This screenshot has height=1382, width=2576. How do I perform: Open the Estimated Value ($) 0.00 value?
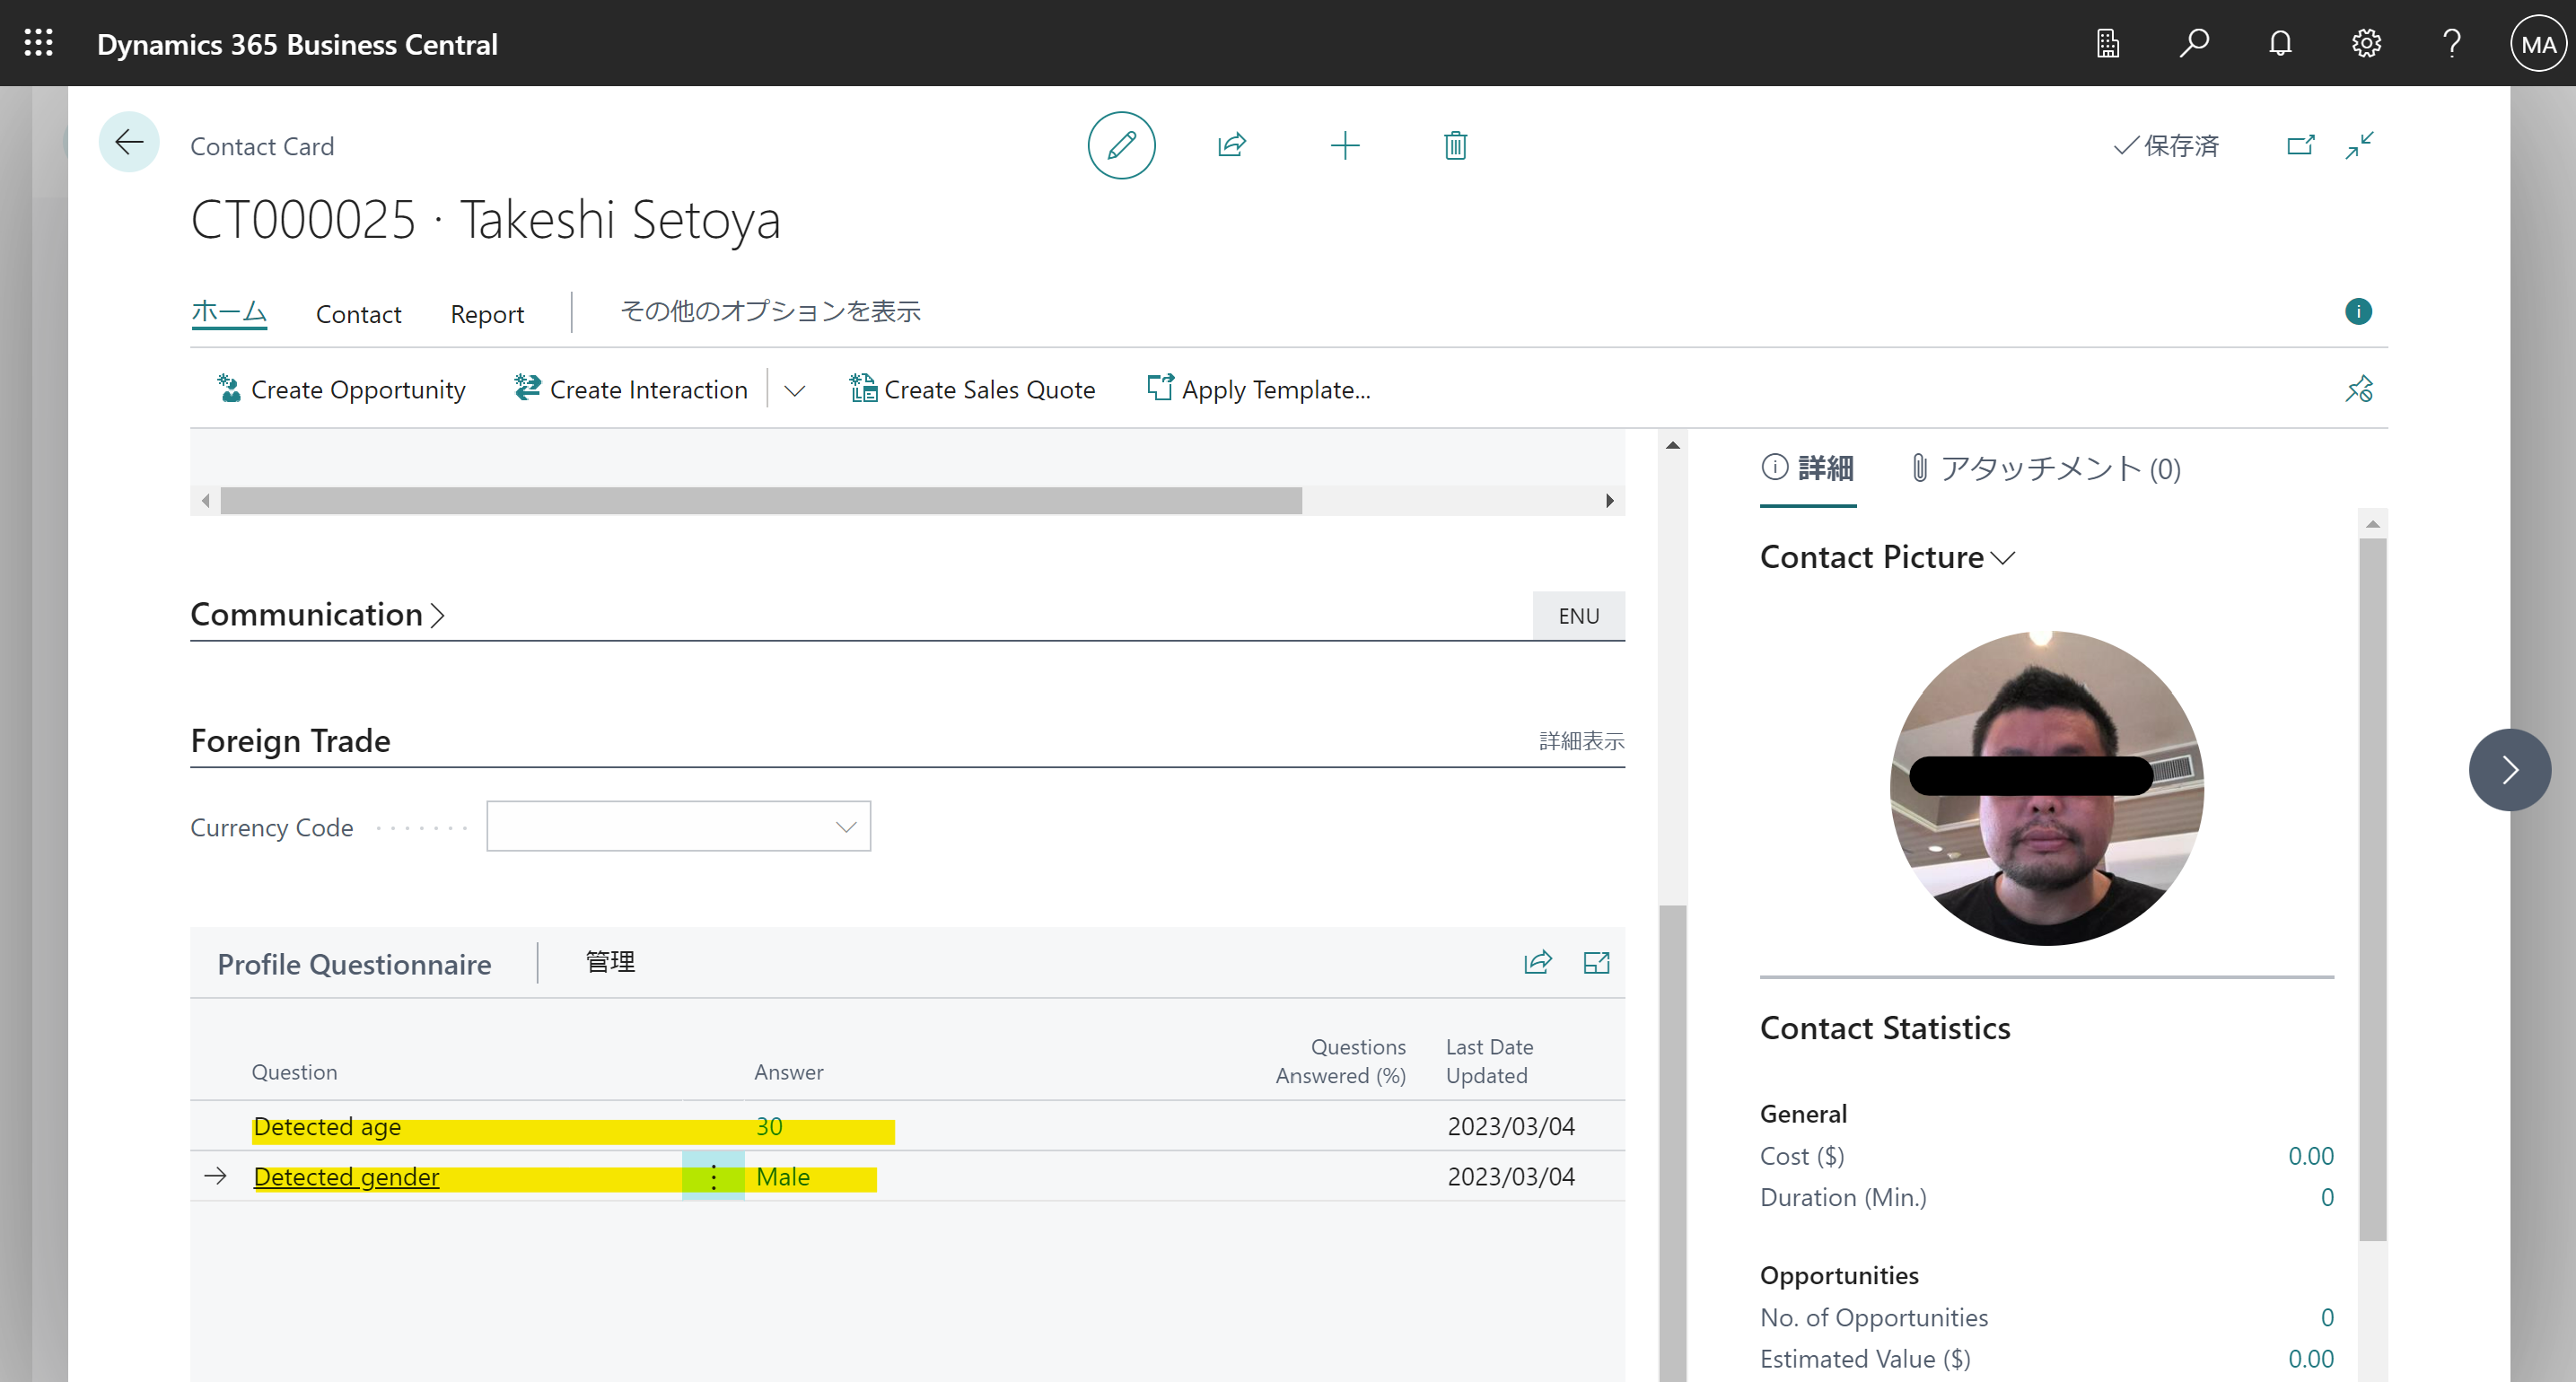point(2311,1359)
